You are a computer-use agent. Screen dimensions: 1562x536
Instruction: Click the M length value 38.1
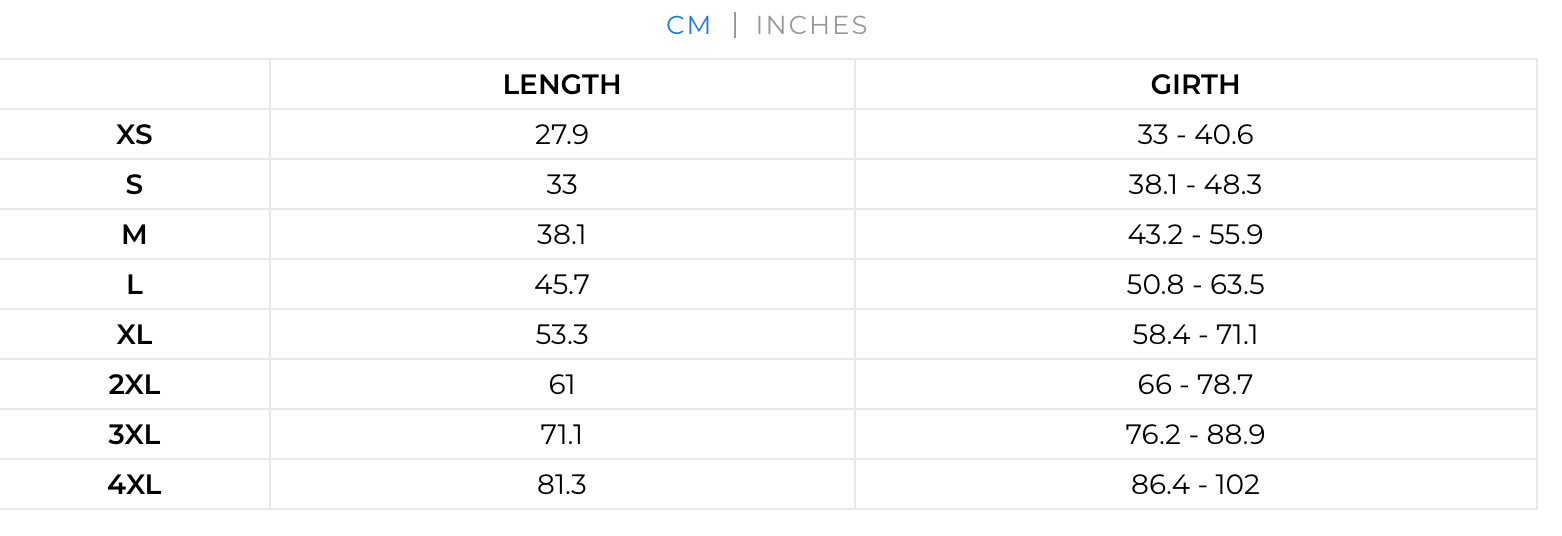pos(562,235)
